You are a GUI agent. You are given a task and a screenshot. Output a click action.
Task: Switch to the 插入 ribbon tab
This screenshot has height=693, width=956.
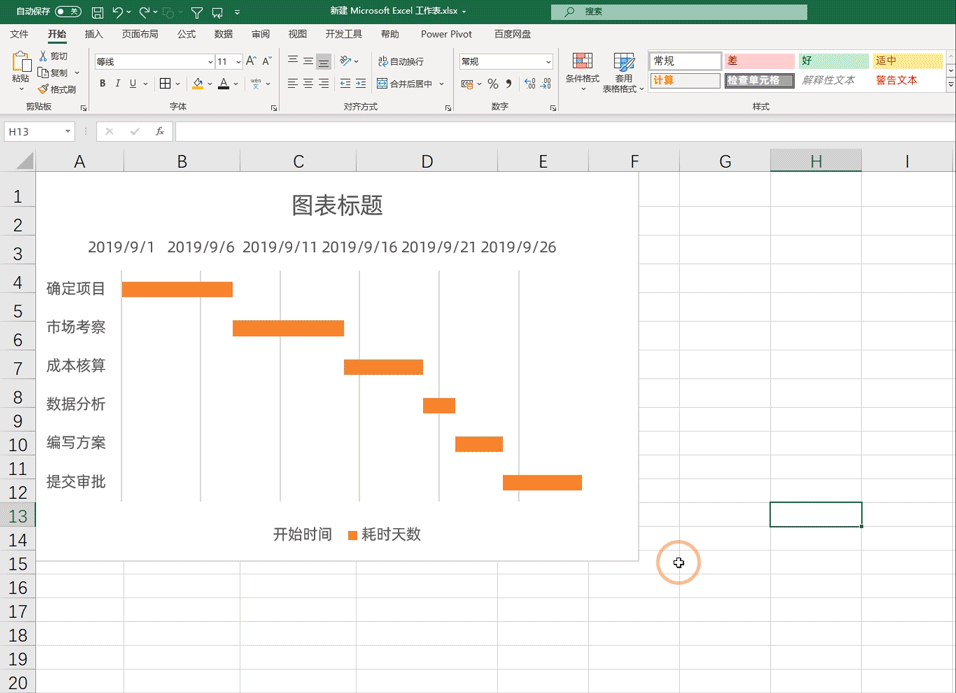pos(92,33)
